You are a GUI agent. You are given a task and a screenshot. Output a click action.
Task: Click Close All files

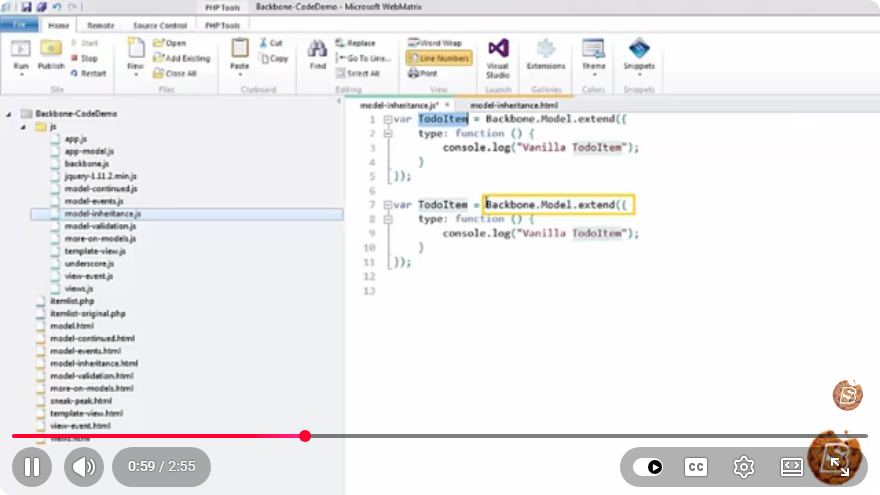pos(175,74)
